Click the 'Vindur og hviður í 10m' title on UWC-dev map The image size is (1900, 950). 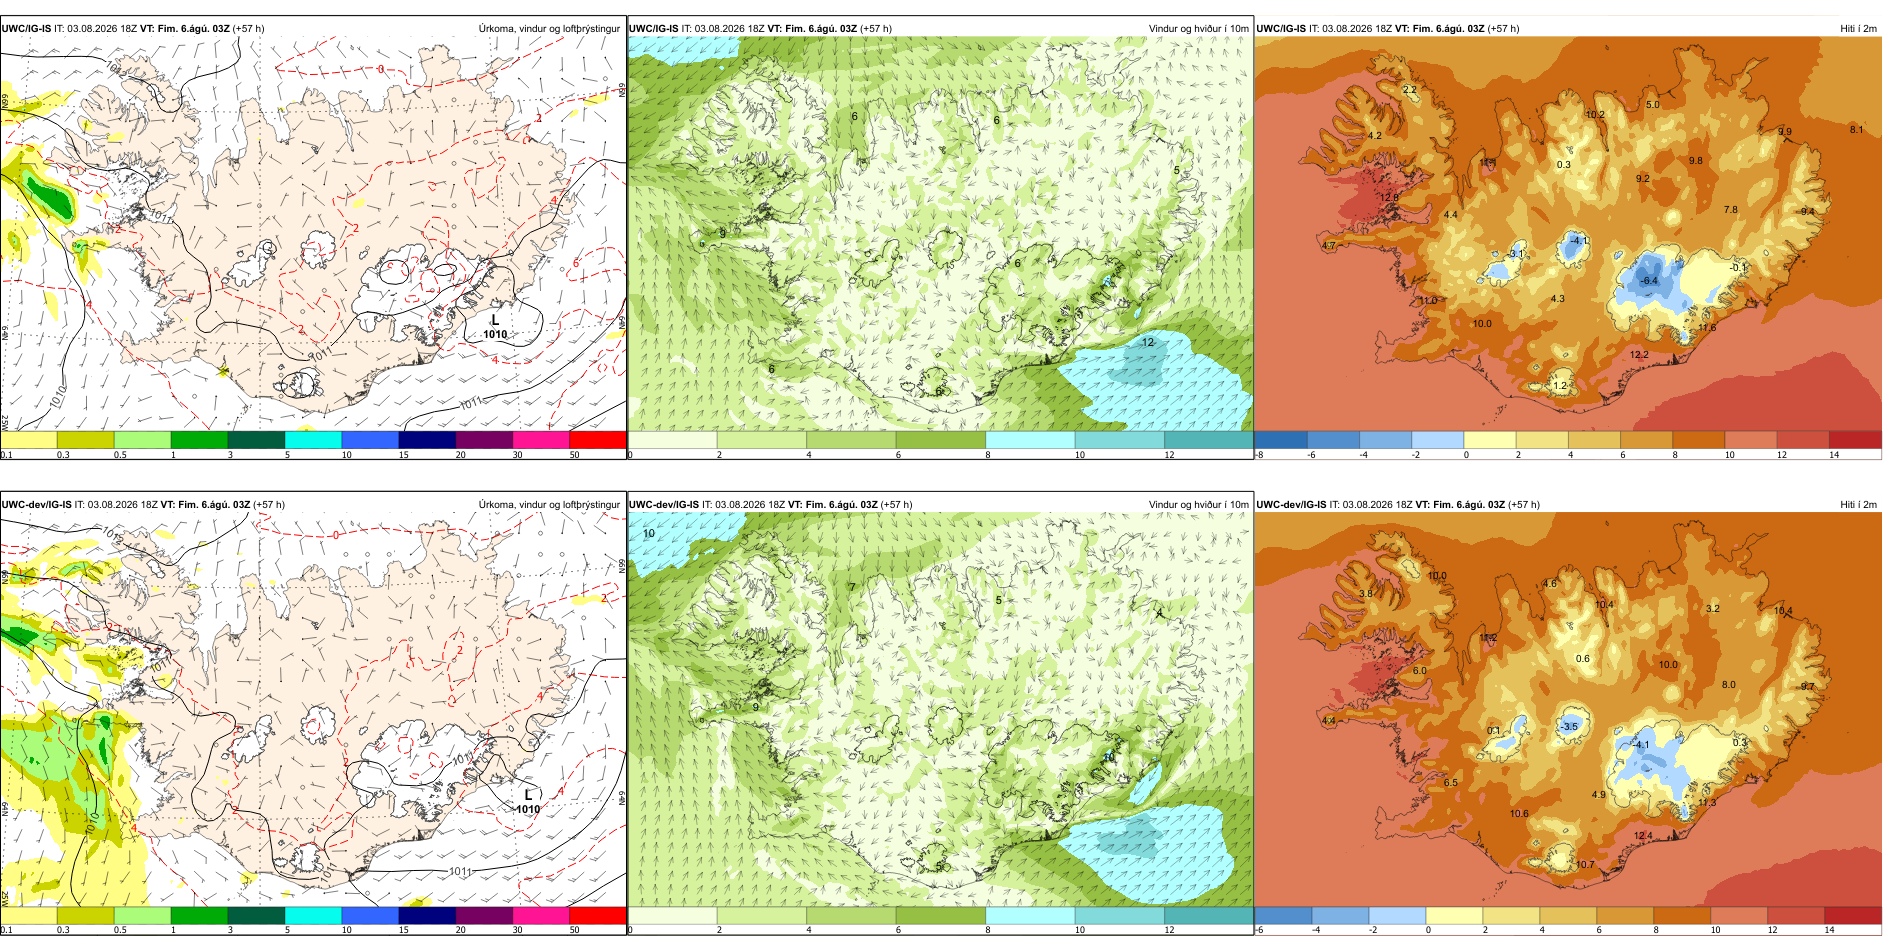1198,505
